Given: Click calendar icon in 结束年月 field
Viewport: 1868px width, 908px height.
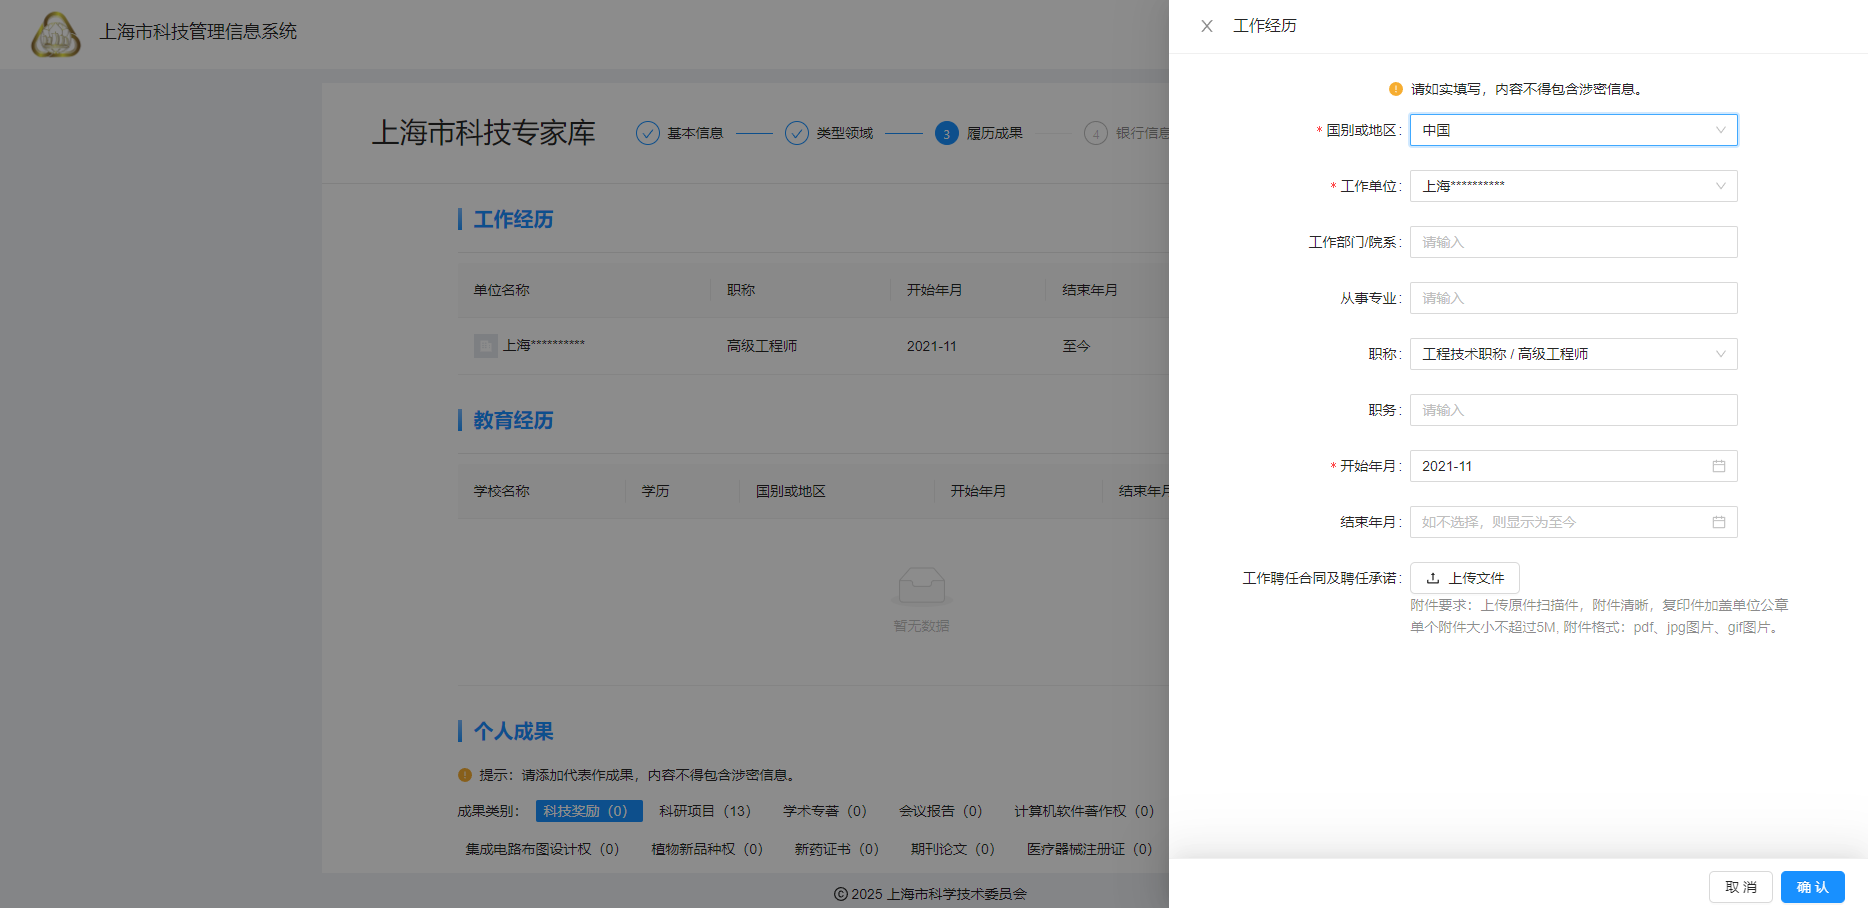Looking at the screenshot, I should tap(1718, 522).
